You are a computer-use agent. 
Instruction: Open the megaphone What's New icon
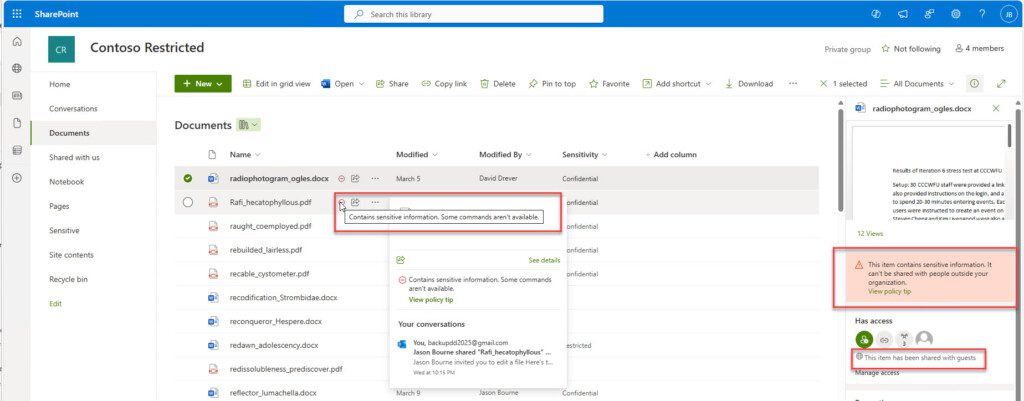tap(903, 14)
